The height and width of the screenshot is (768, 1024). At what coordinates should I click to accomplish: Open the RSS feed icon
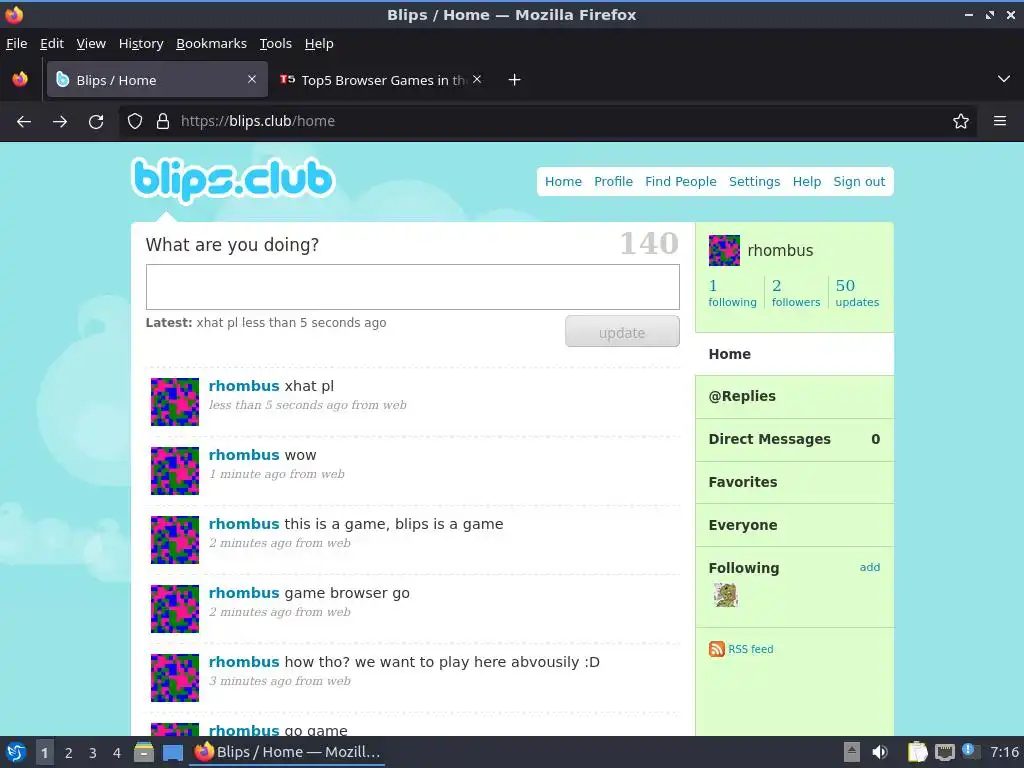point(716,648)
